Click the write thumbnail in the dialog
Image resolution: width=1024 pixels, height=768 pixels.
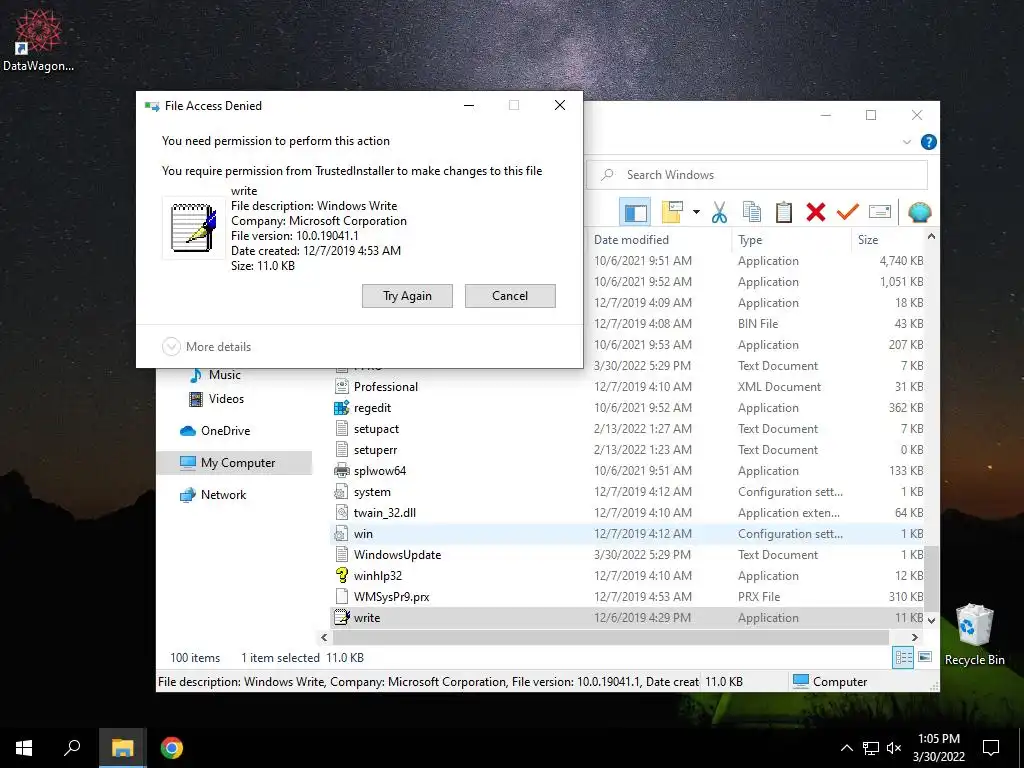point(193,228)
